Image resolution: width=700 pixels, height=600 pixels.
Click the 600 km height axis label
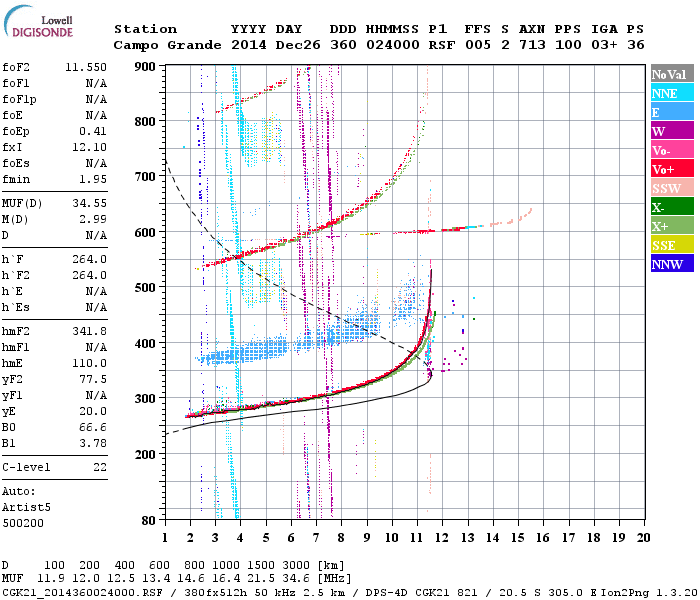coord(145,233)
